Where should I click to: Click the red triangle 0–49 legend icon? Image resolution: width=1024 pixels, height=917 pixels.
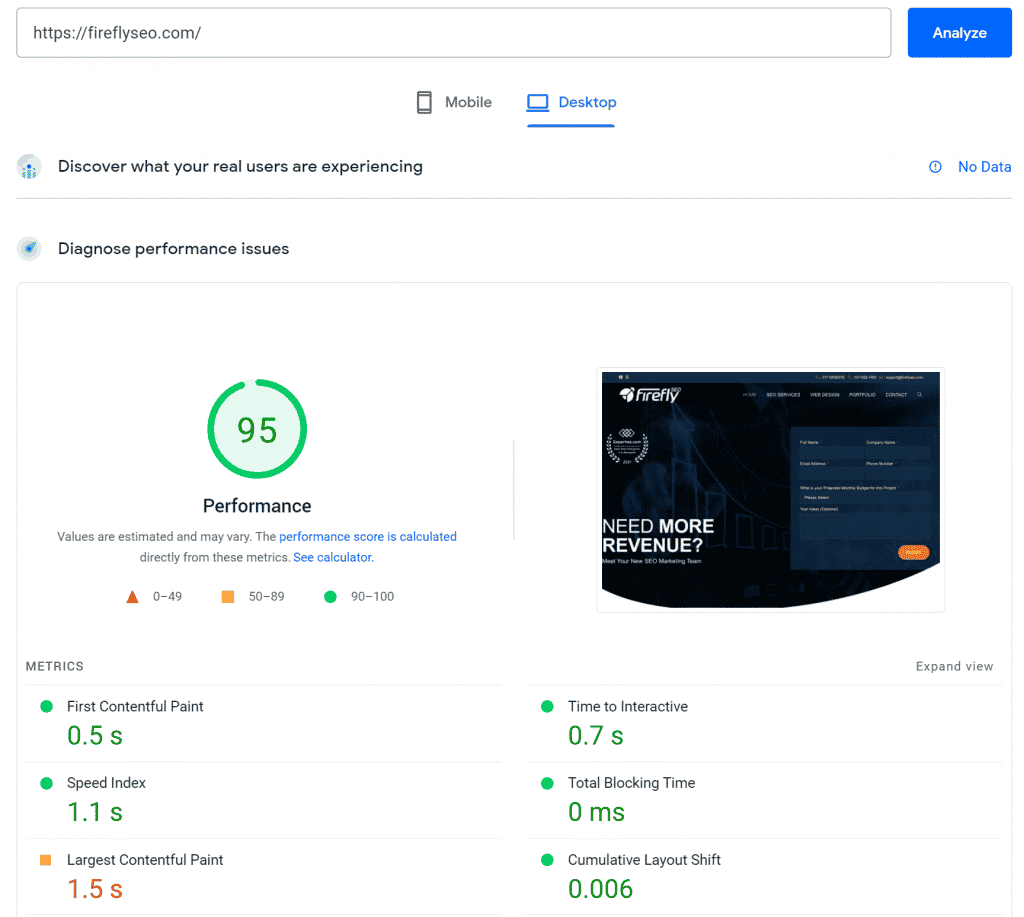(x=133, y=596)
